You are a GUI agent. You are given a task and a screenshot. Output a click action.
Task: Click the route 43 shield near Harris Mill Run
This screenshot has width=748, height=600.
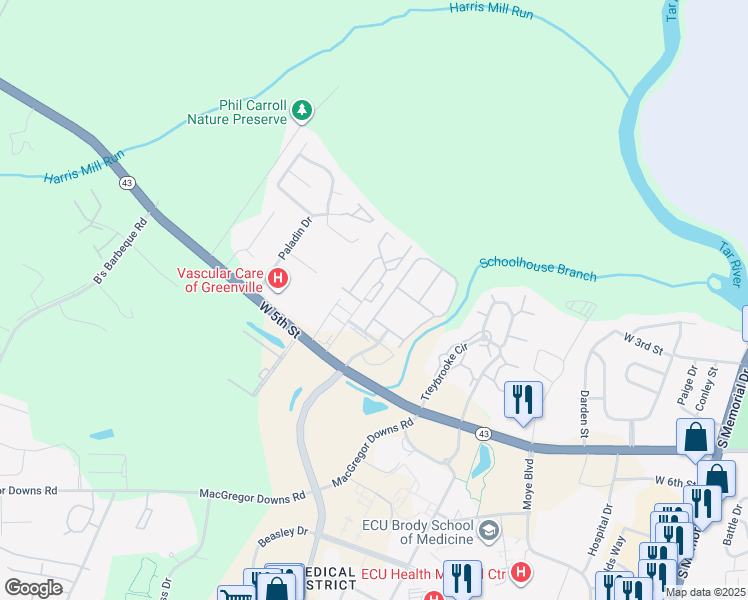[x=127, y=183]
